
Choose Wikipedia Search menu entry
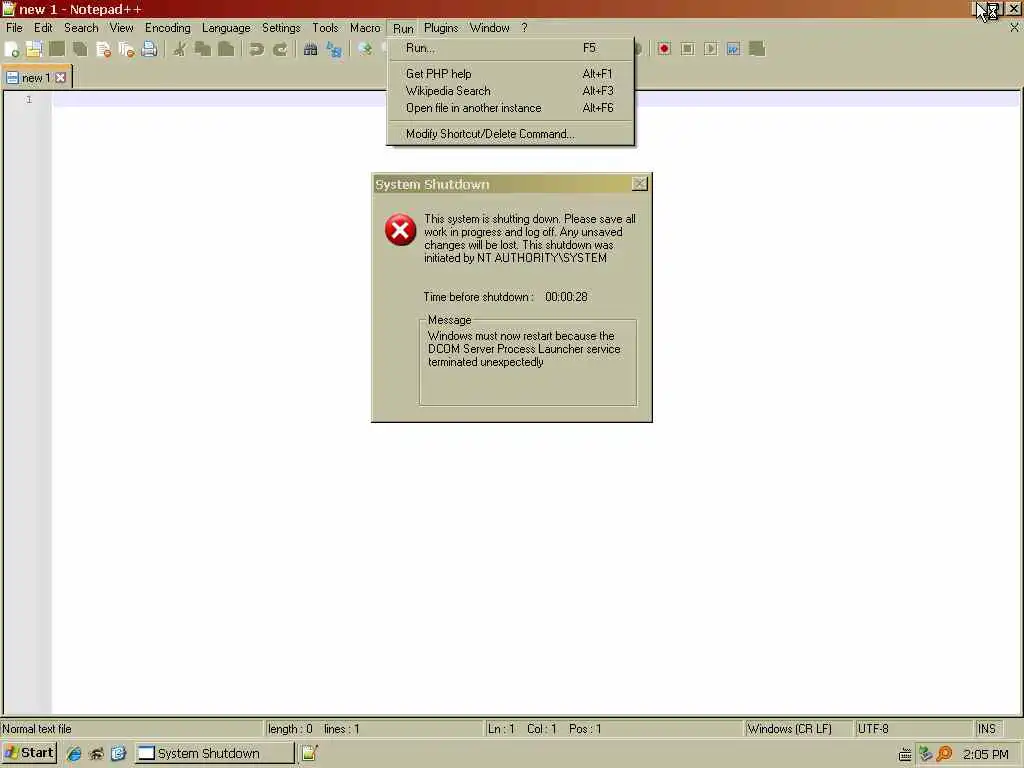(510, 91)
